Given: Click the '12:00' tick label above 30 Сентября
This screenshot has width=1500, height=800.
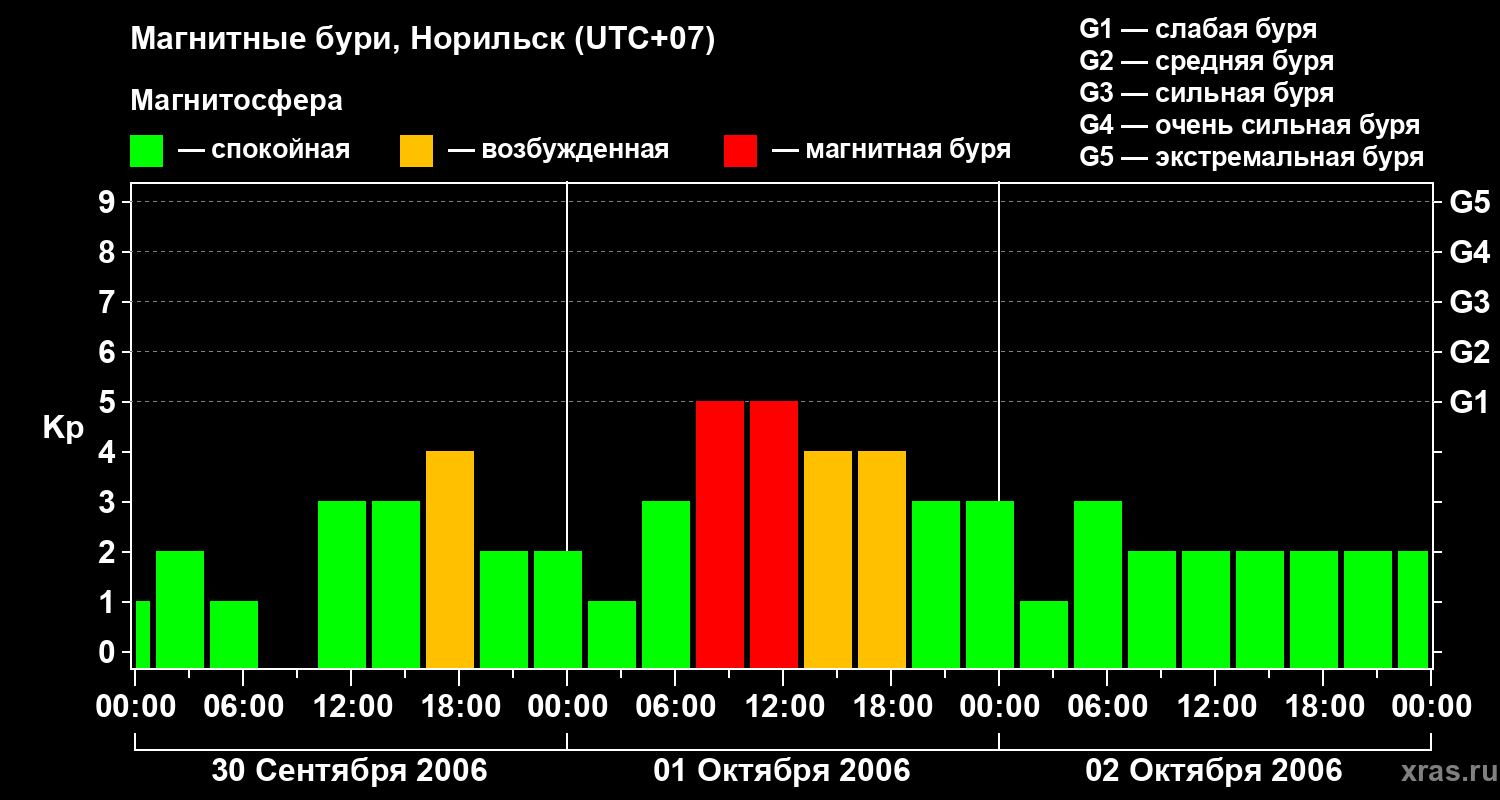Looking at the screenshot, I should [351, 707].
